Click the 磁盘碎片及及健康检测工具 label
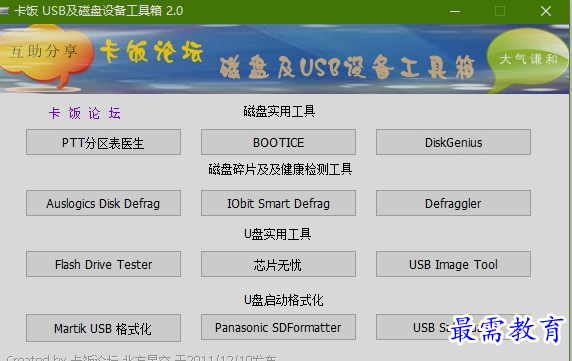572x361 pixels. [x=280, y=169]
